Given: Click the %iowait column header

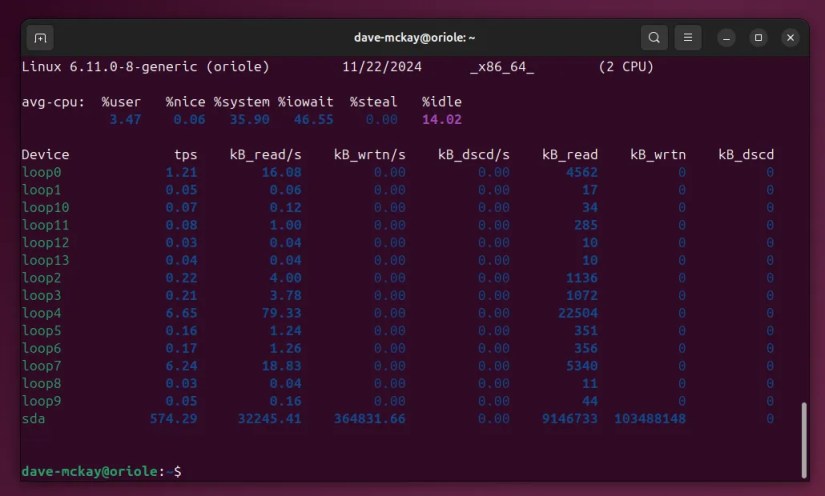Looking at the screenshot, I should (x=306, y=102).
